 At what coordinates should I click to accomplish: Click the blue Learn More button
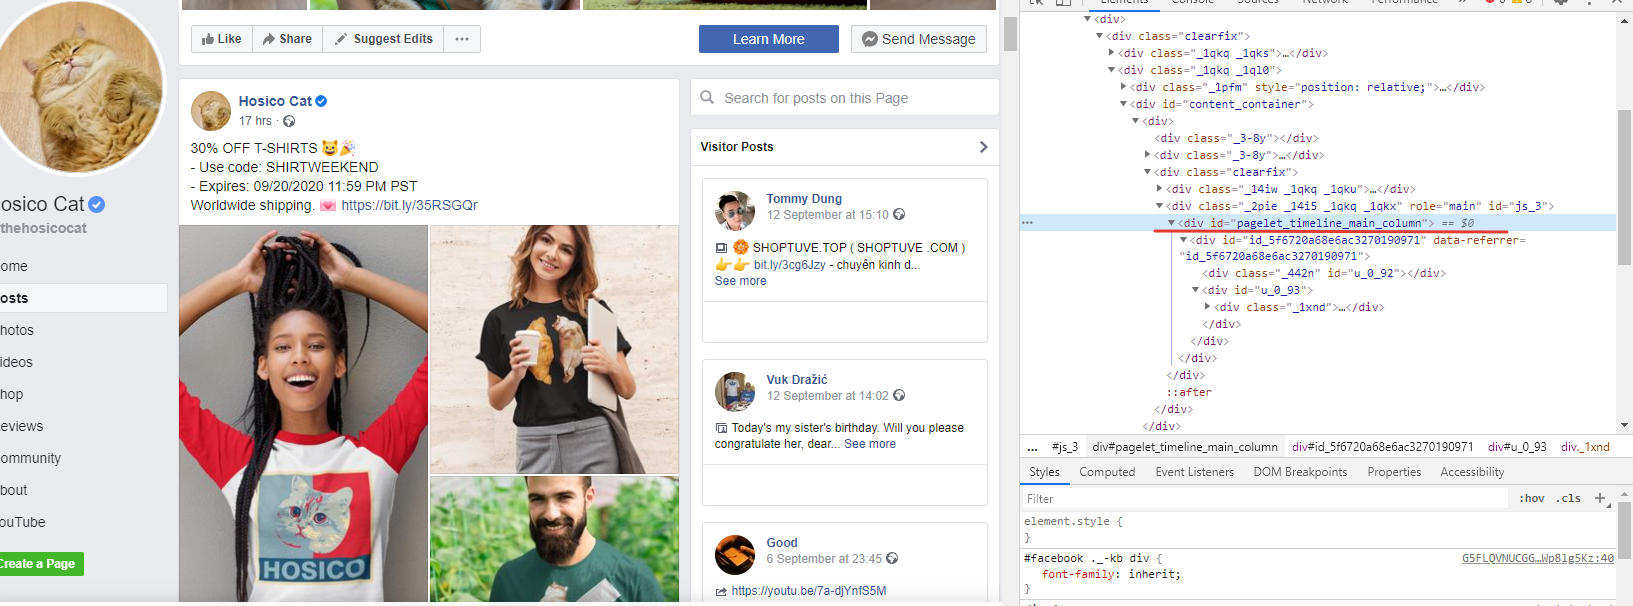[x=768, y=39]
